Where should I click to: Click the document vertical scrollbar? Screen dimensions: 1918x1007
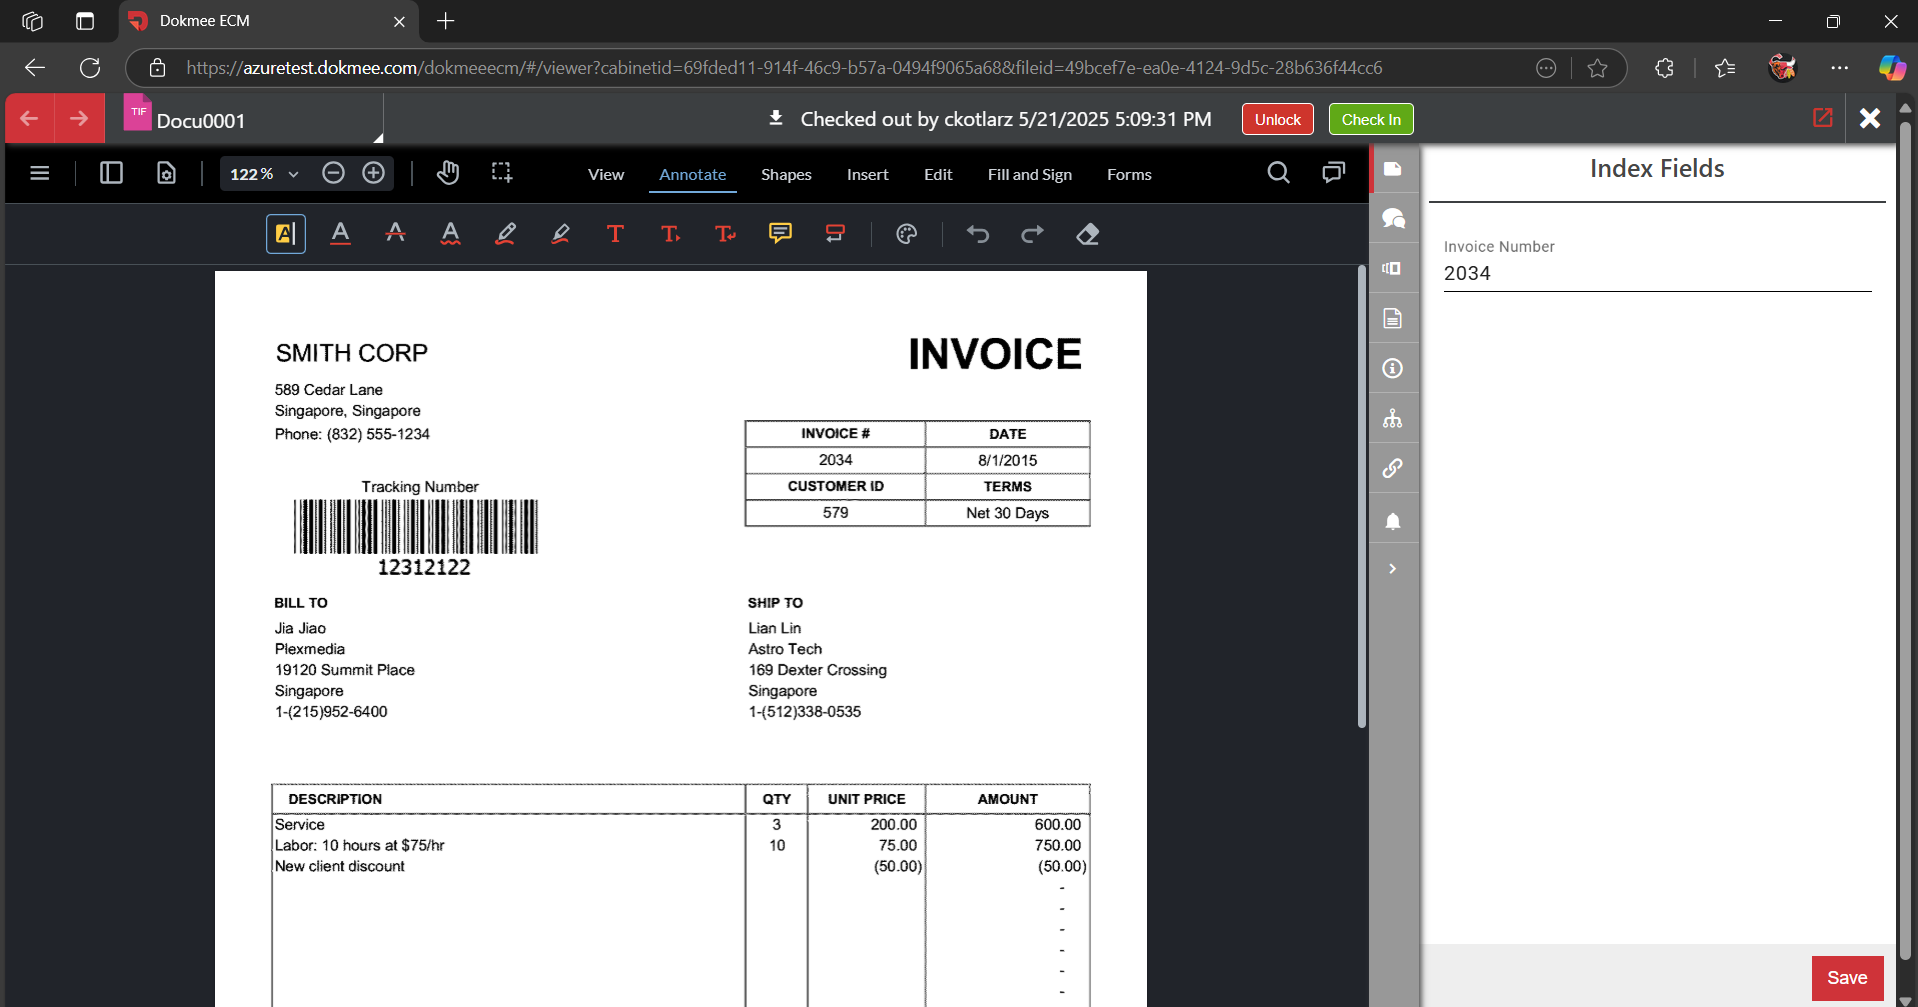point(1361,497)
